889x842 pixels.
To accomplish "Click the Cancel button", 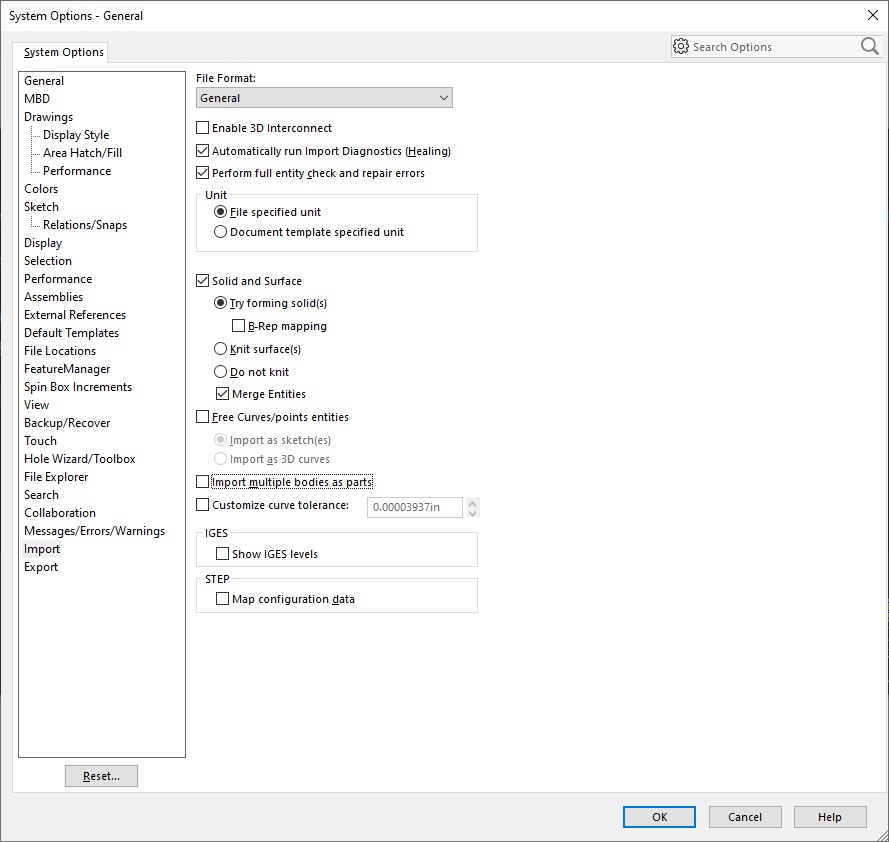I will [745, 817].
